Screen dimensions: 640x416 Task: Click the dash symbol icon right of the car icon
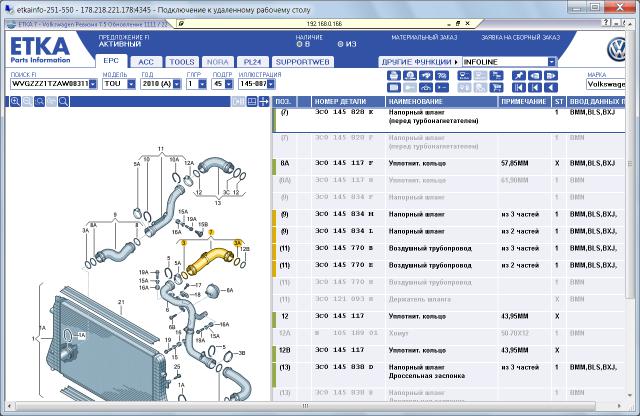coord(442,87)
